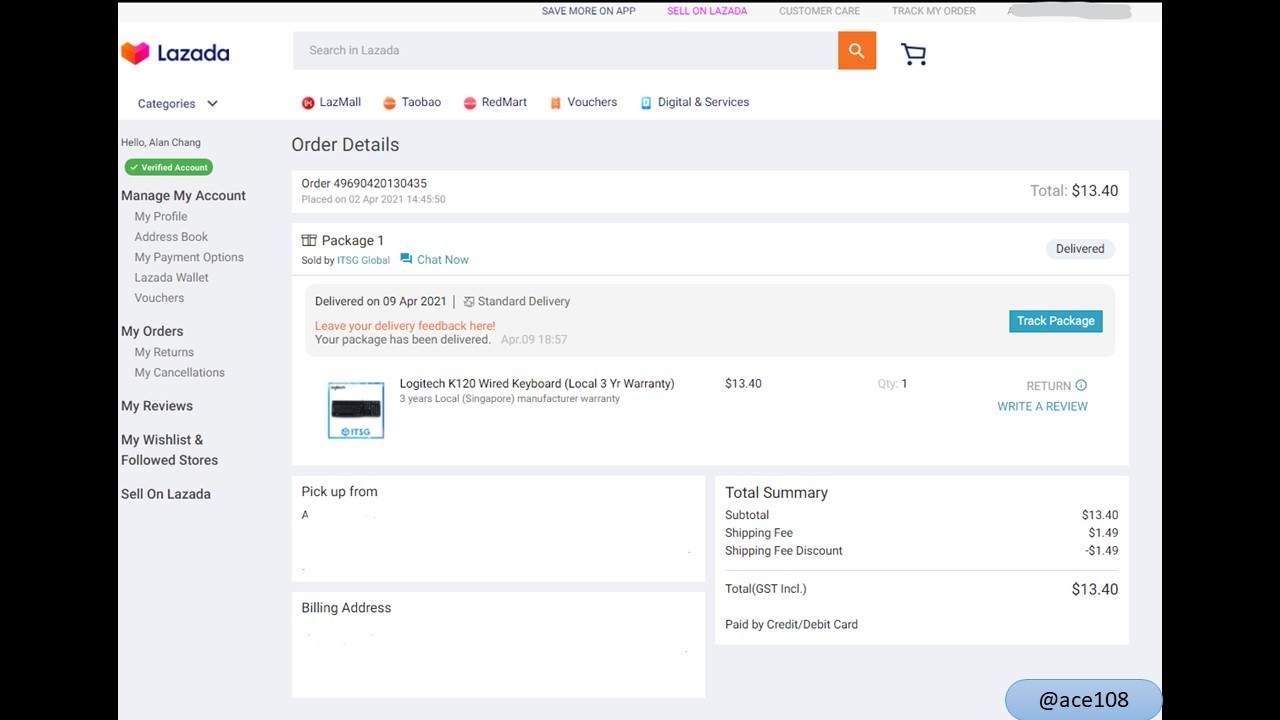Open My Reviews in sidebar
Image resolution: width=1280 pixels, height=720 pixels.
157,406
